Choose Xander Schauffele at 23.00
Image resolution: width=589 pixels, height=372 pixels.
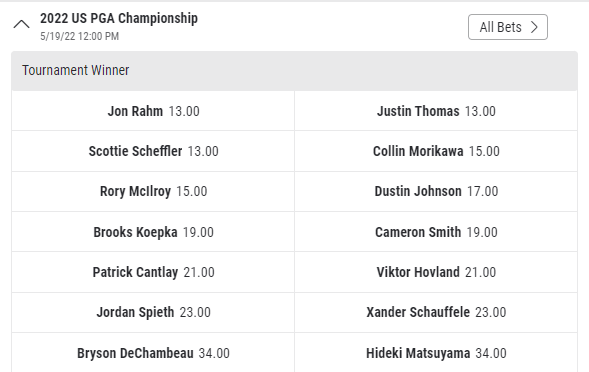(436, 312)
